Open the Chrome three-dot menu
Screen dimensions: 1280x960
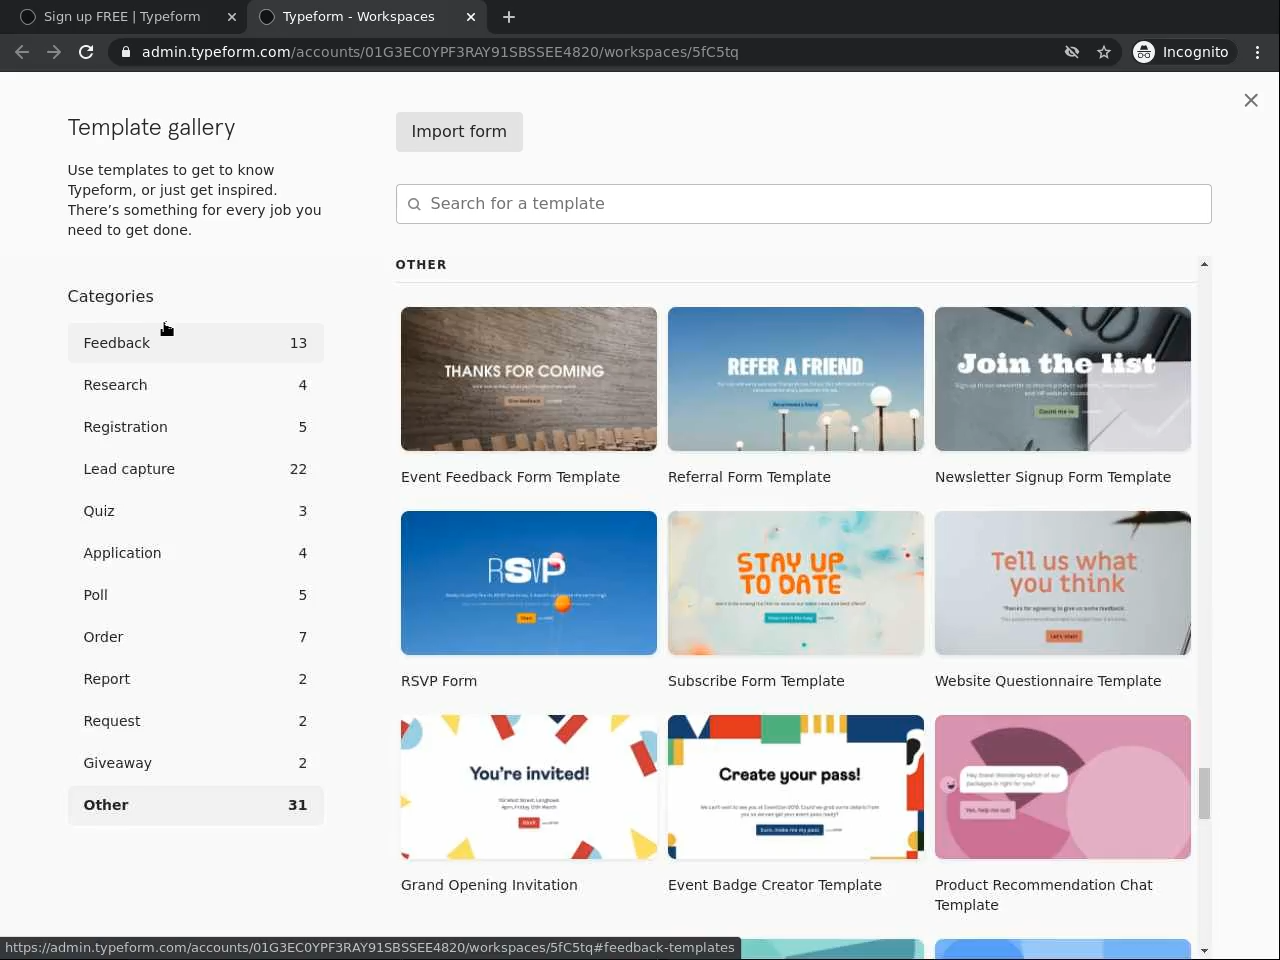pos(1258,52)
